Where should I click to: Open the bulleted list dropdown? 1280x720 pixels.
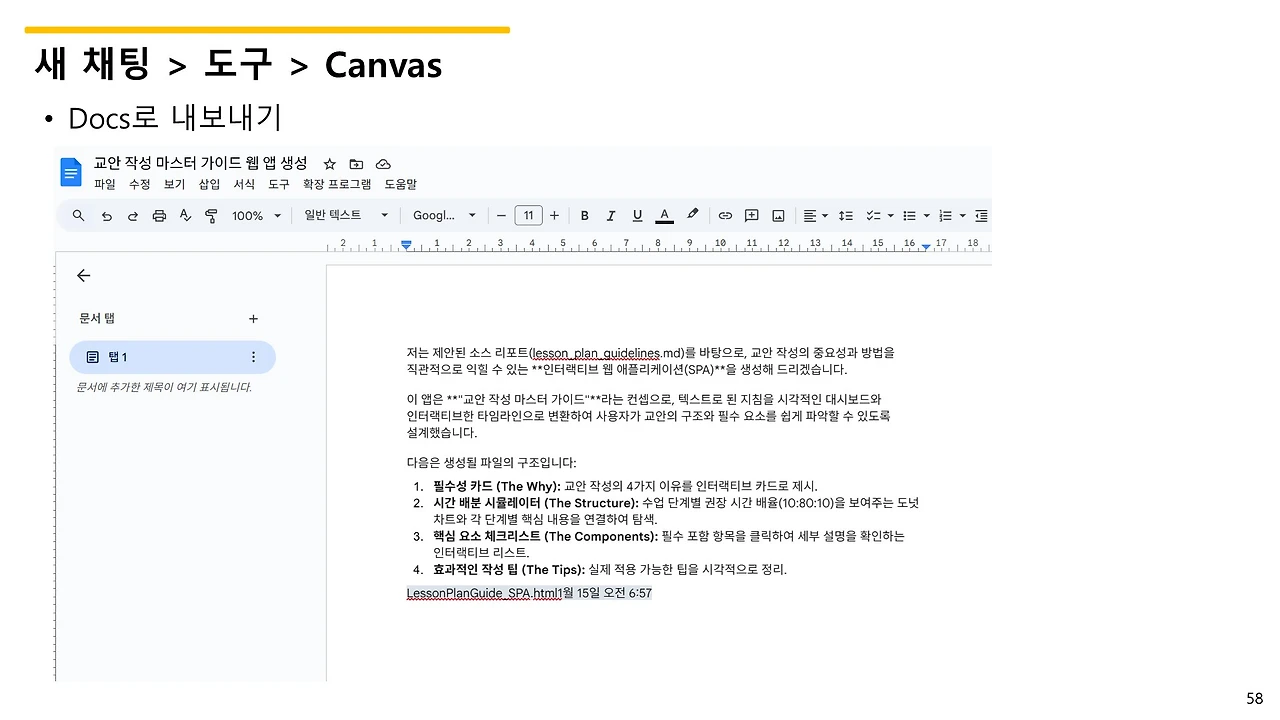[x=916, y=215]
